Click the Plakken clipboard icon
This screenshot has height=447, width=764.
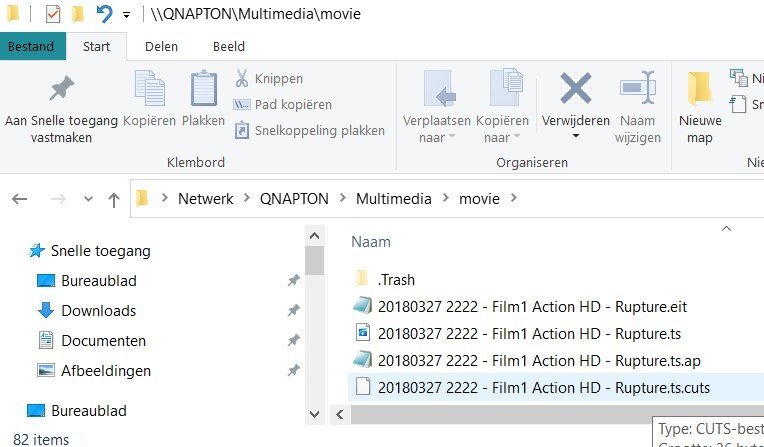tap(204, 89)
